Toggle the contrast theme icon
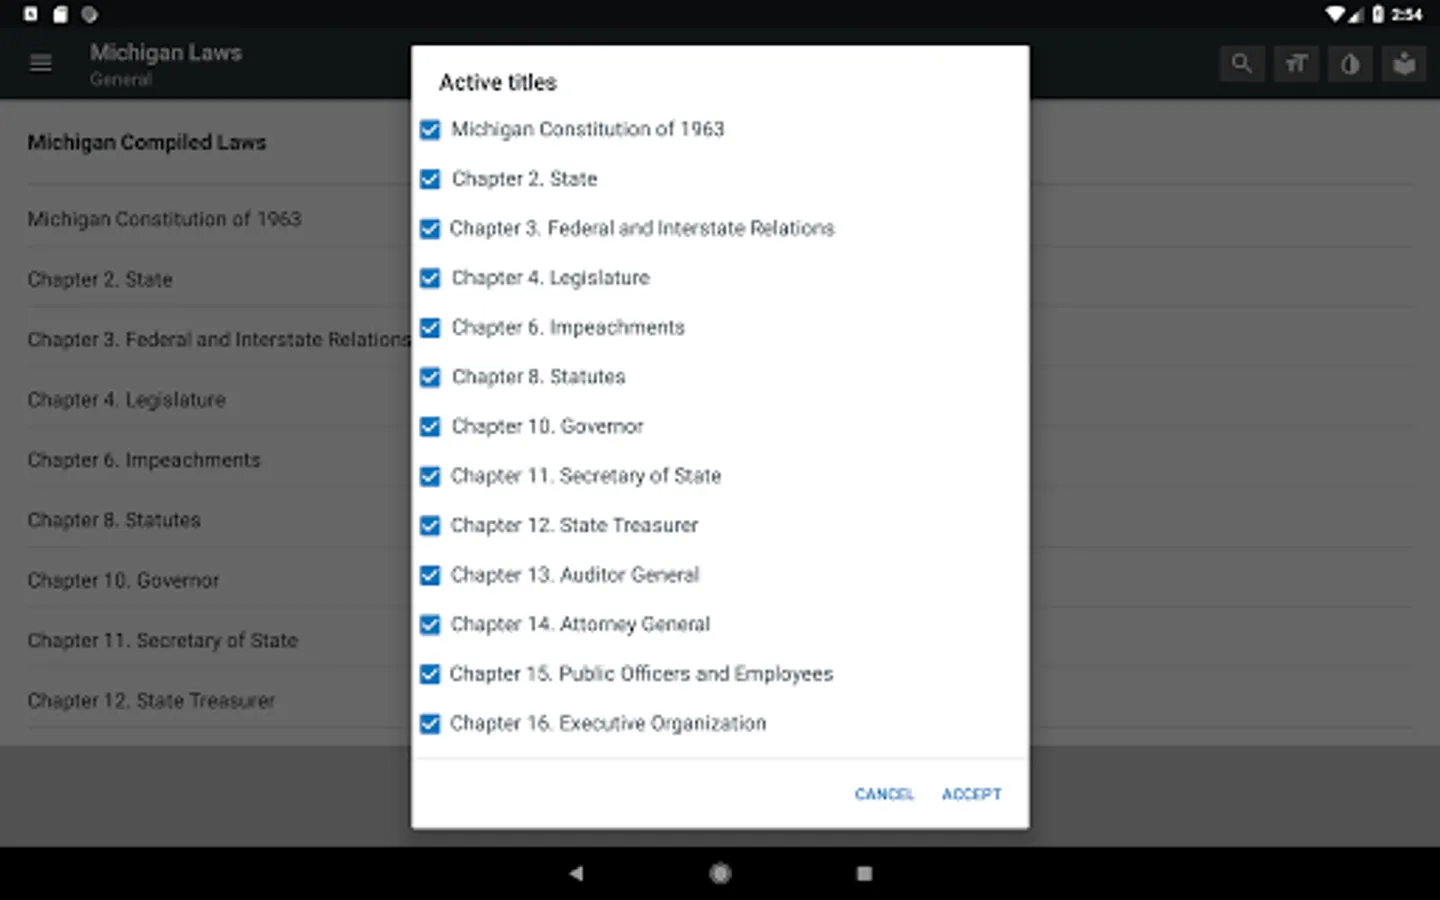 (1350, 64)
